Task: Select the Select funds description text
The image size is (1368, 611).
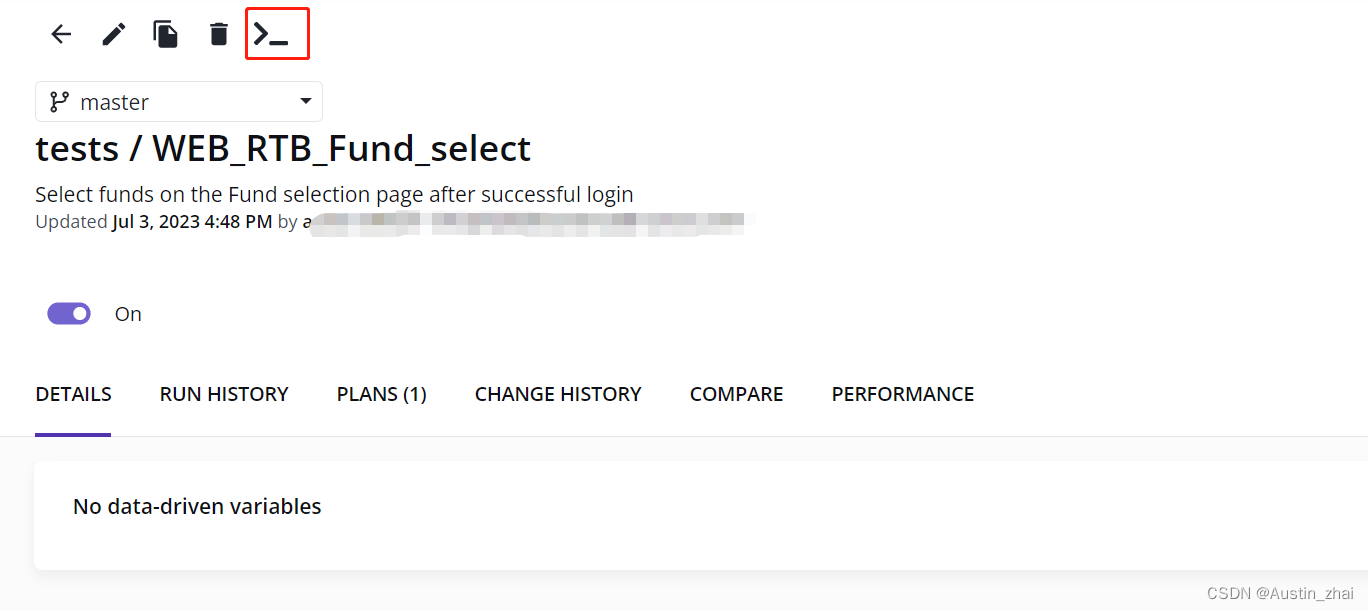Action: point(334,194)
